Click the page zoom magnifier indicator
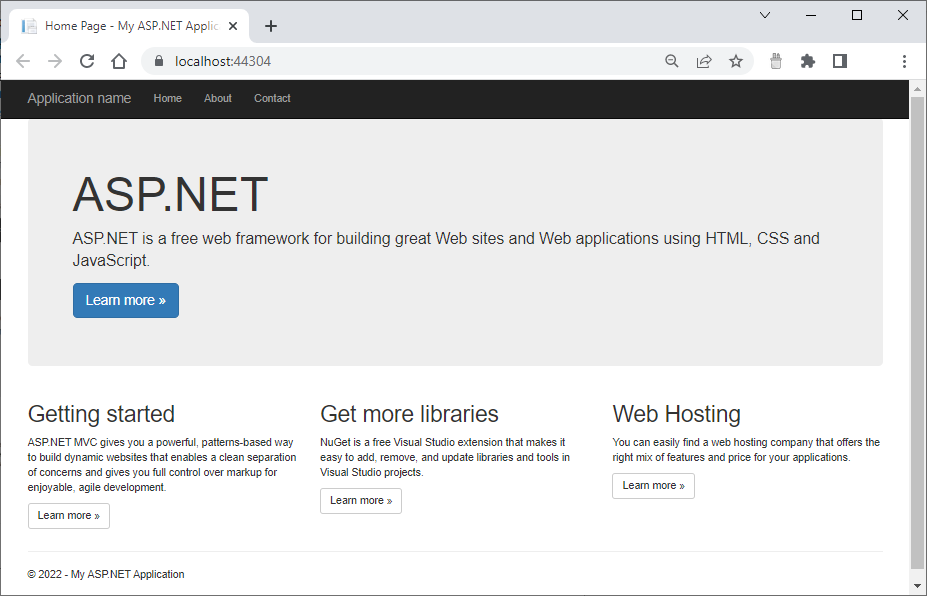 tap(671, 61)
